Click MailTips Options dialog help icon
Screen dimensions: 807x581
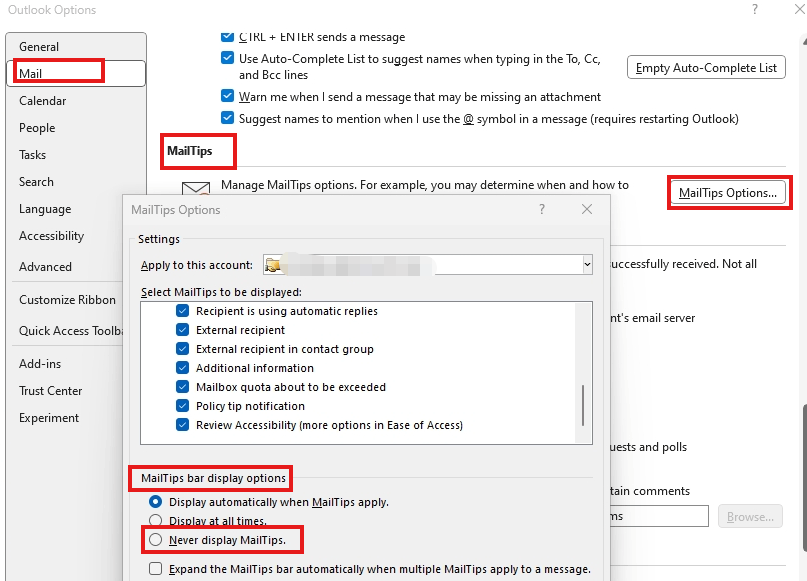point(542,209)
